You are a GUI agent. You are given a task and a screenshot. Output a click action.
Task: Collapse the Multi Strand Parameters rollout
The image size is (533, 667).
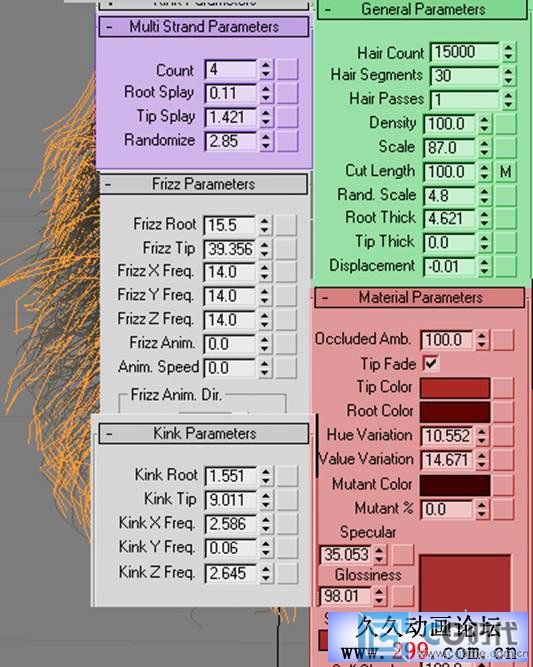[x=204, y=27]
